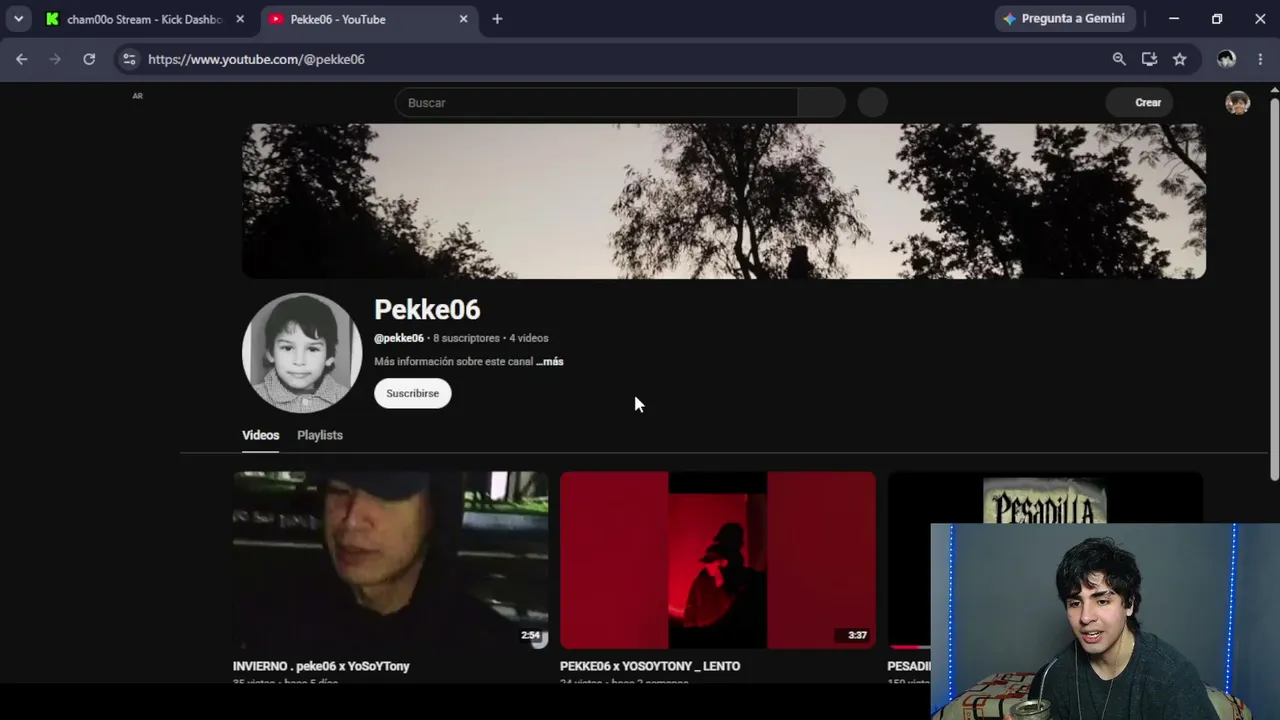Screen dimensions: 1280x720
Task: Subscribe using the Suscribirse button
Action: 413,393
